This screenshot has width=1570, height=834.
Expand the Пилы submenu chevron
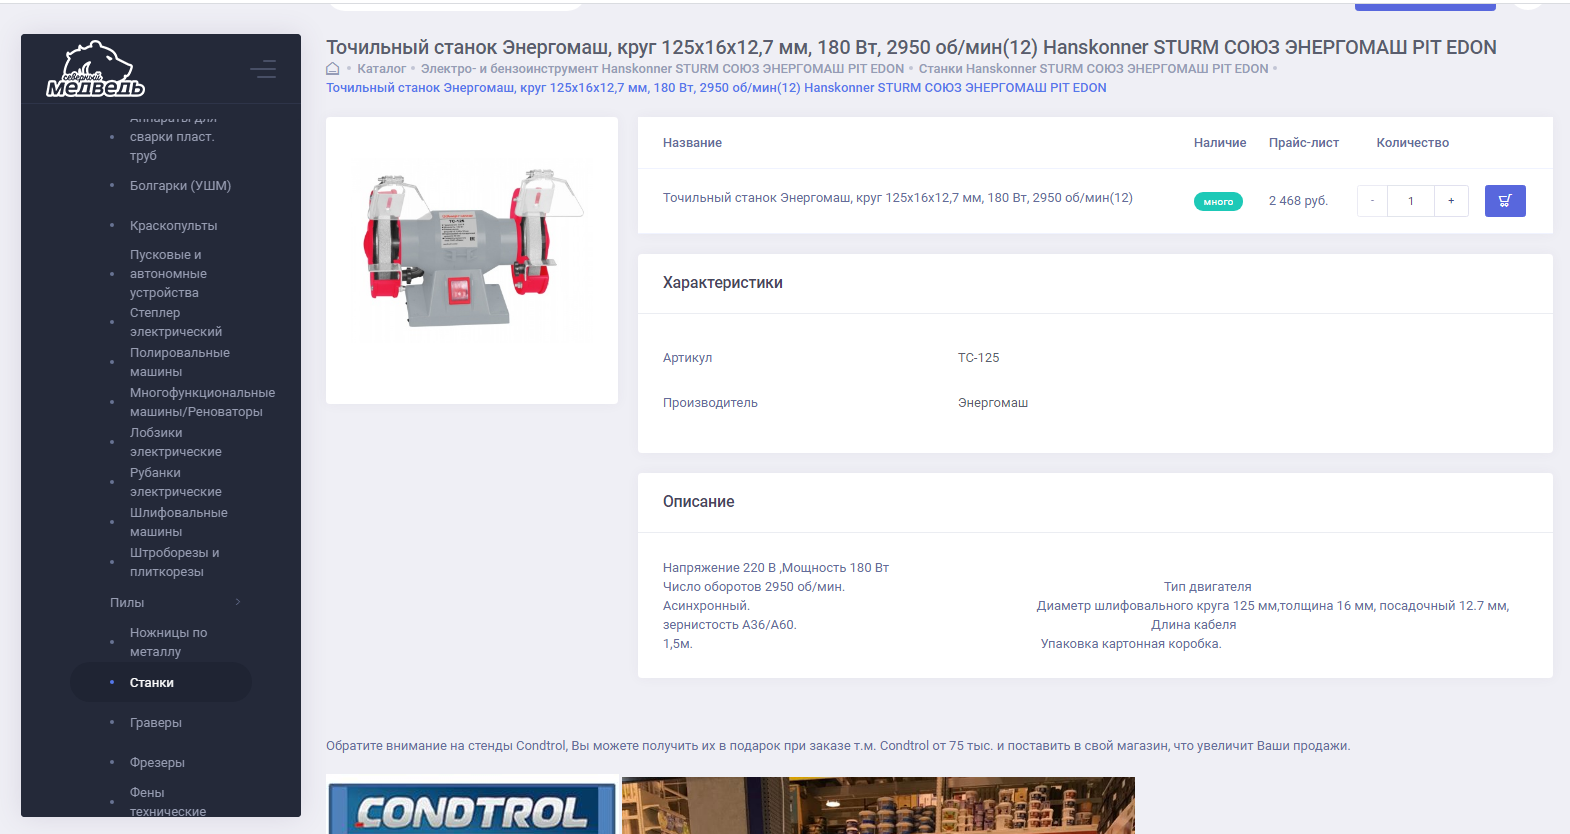[x=238, y=602]
